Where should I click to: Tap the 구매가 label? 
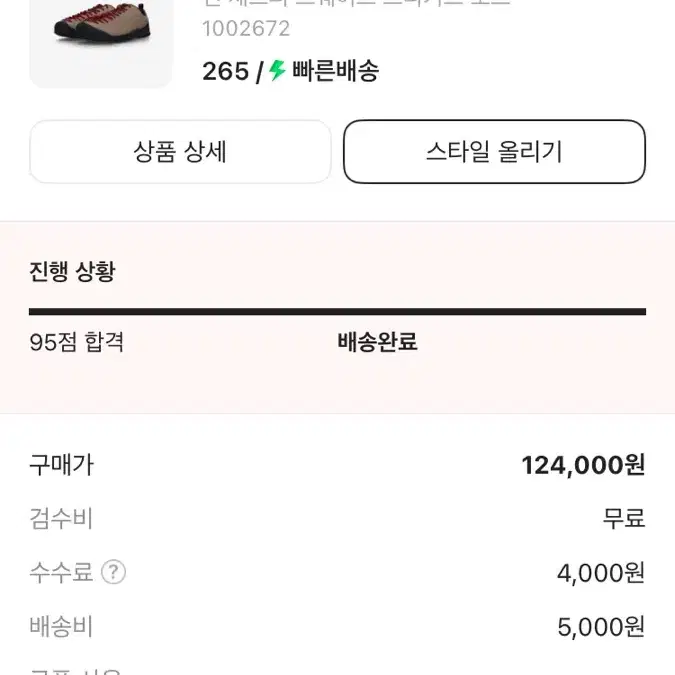pos(61,465)
